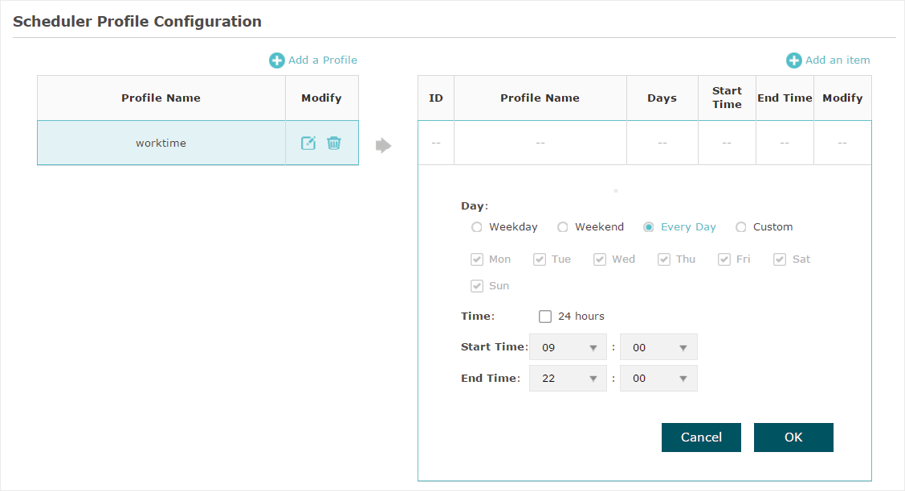Screen dimensions: 905x491
Task: Click the Cancel button
Action: click(x=701, y=437)
